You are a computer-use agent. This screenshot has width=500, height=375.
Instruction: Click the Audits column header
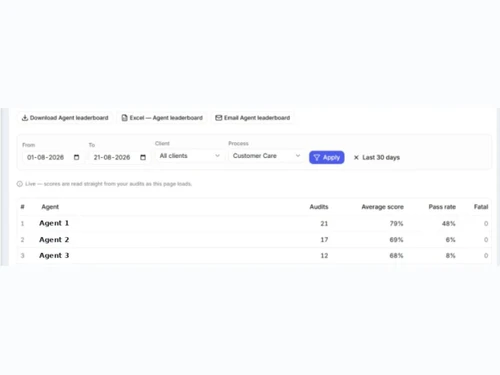click(319, 207)
